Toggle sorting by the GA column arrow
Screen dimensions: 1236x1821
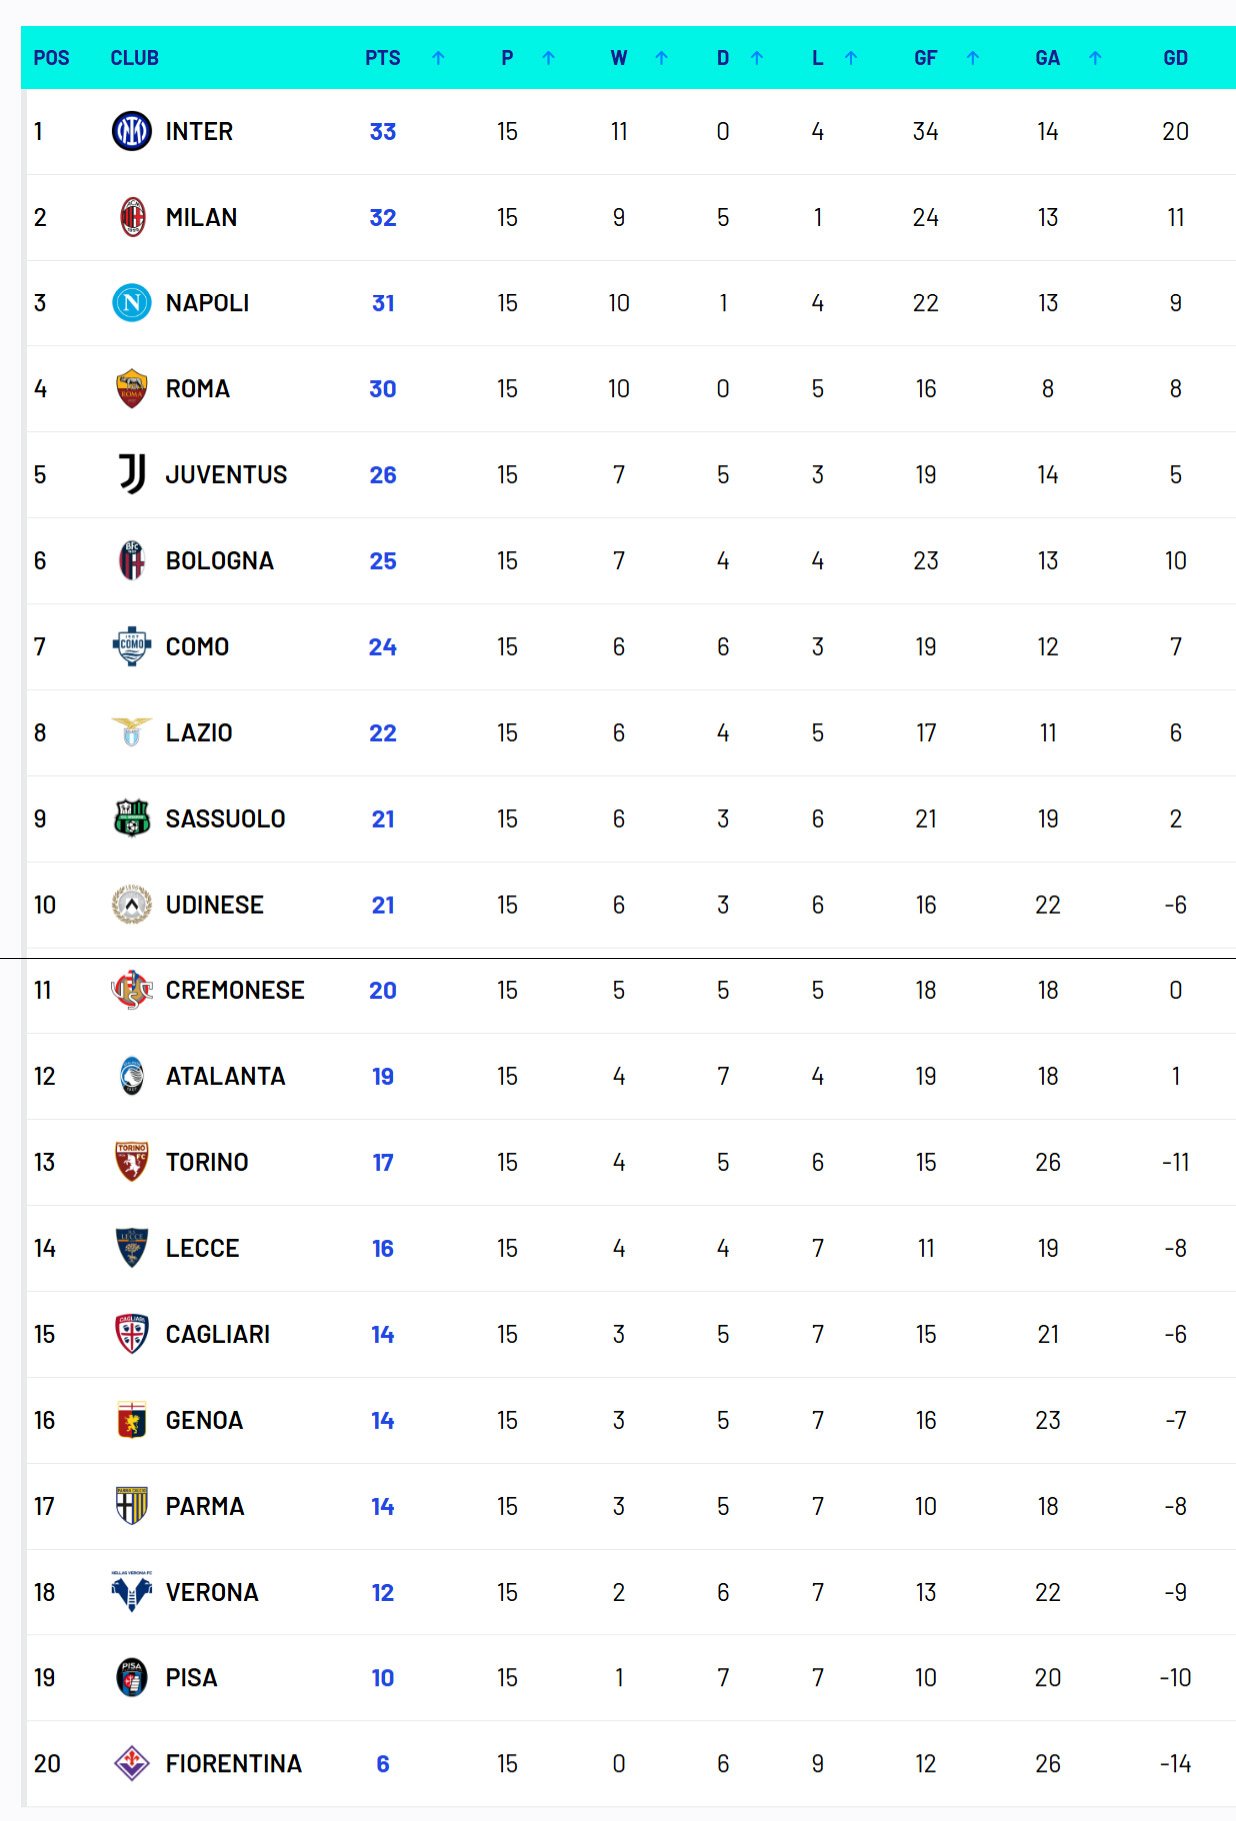[1093, 58]
